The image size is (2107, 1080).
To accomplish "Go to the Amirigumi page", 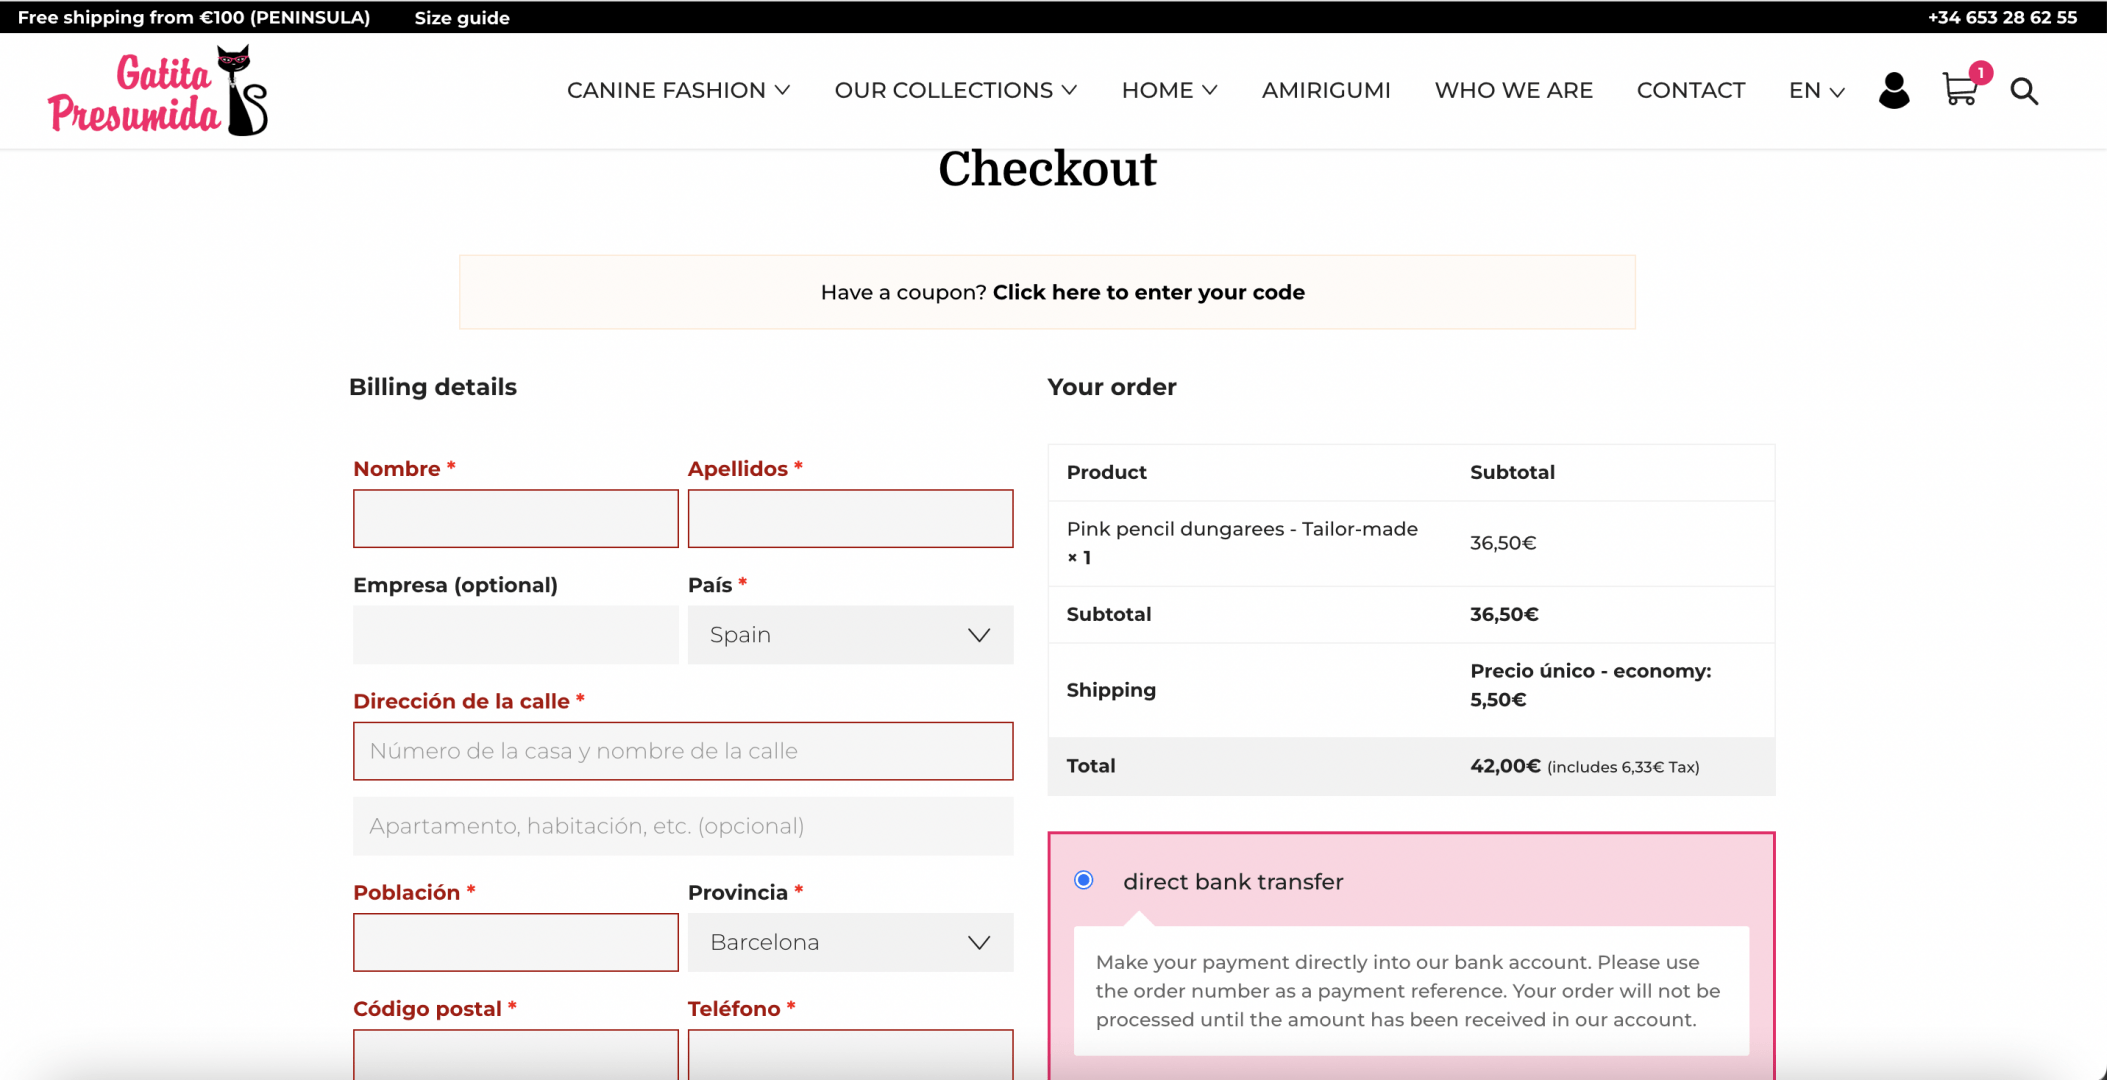I will 1326,90.
